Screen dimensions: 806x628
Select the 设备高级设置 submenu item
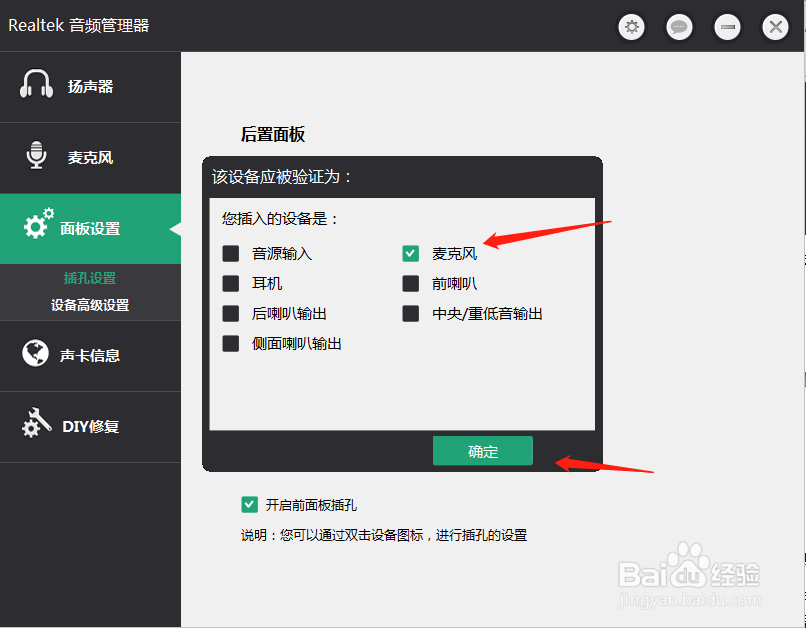coord(90,305)
